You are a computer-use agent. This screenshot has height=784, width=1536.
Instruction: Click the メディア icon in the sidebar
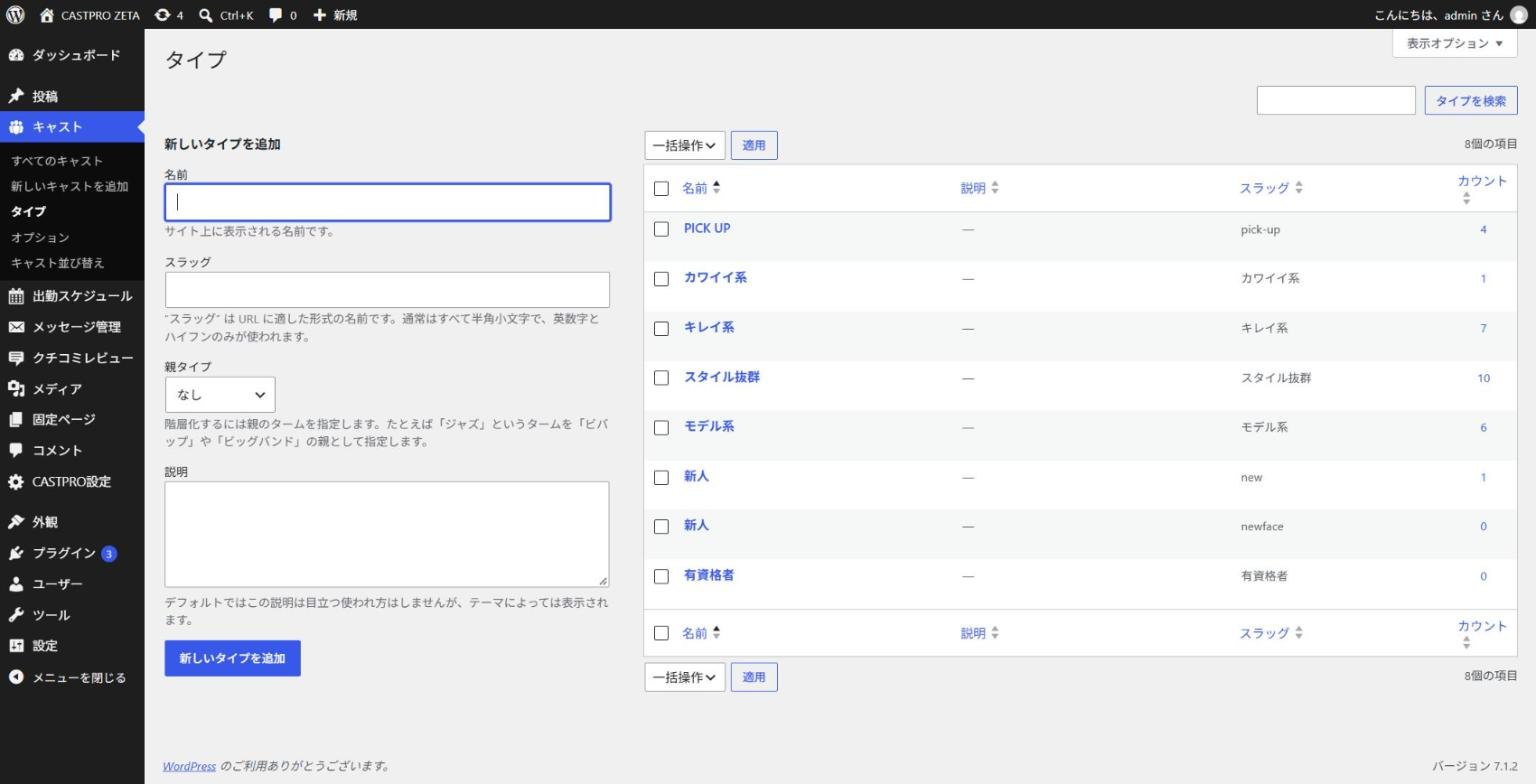coord(16,389)
